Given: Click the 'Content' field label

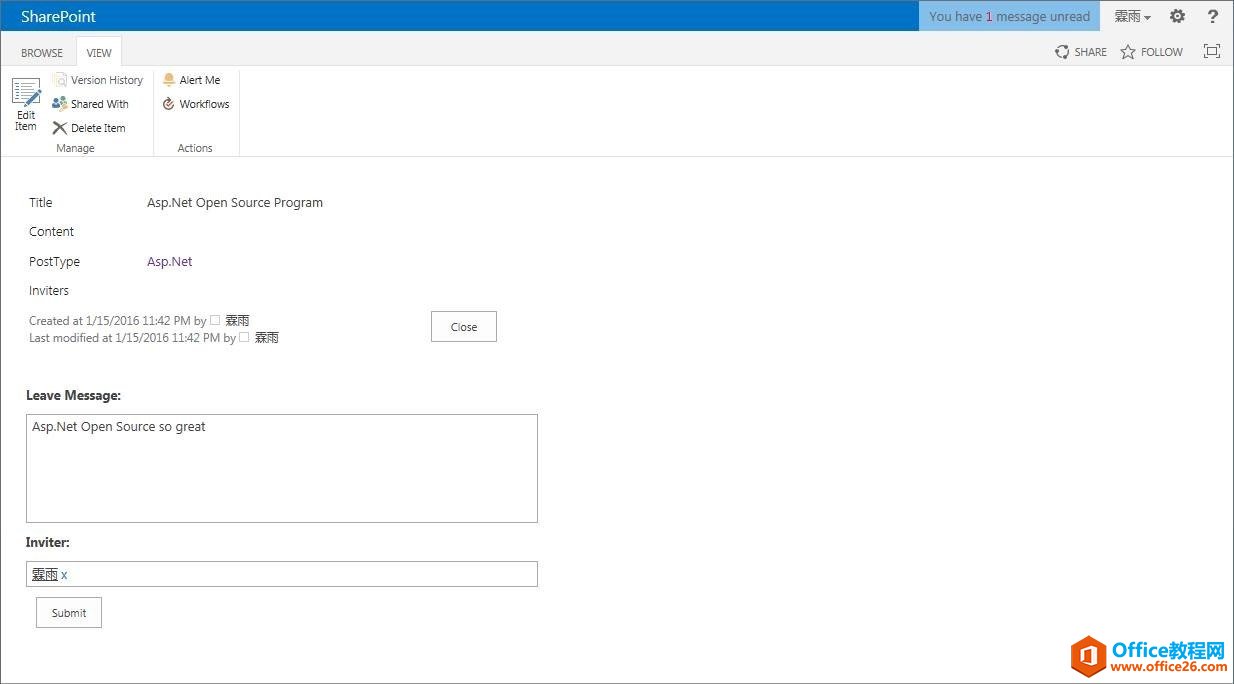Looking at the screenshot, I should tap(51, 231).
